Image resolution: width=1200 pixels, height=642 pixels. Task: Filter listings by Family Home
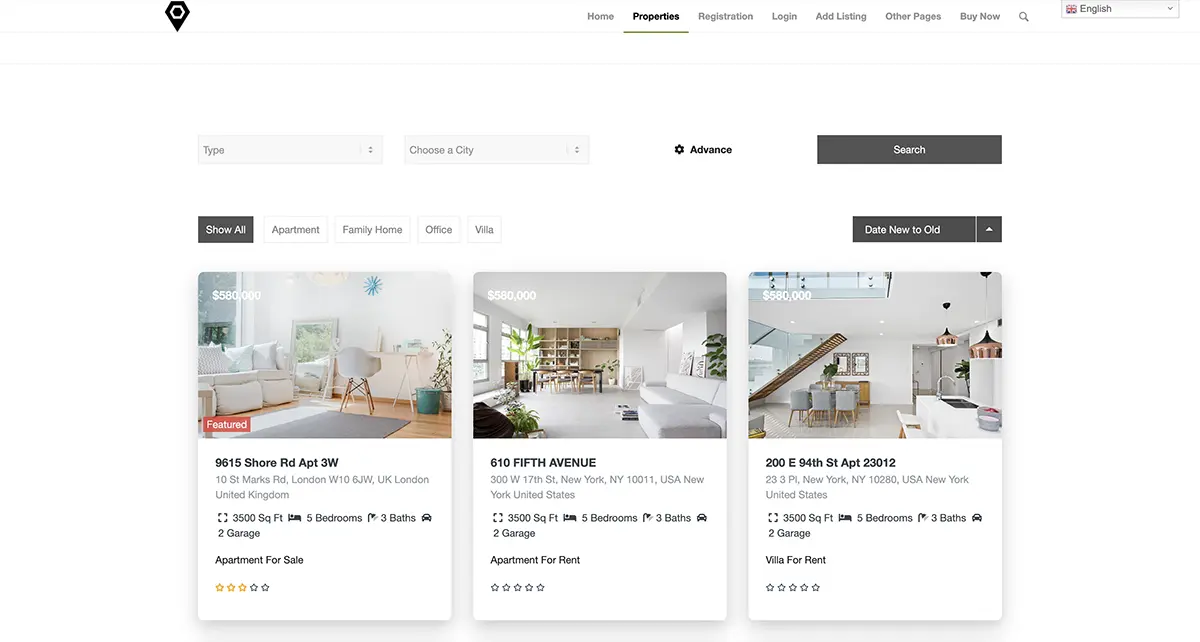(372, 230)
